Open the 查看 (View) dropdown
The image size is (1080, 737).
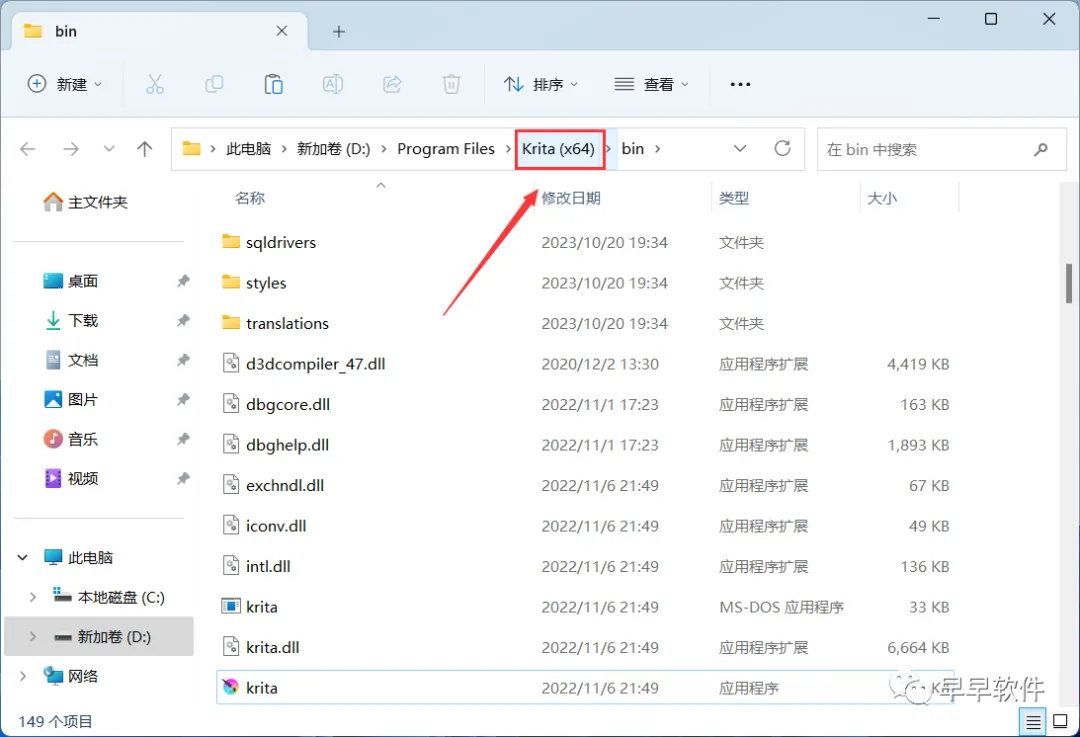[652, 84]
